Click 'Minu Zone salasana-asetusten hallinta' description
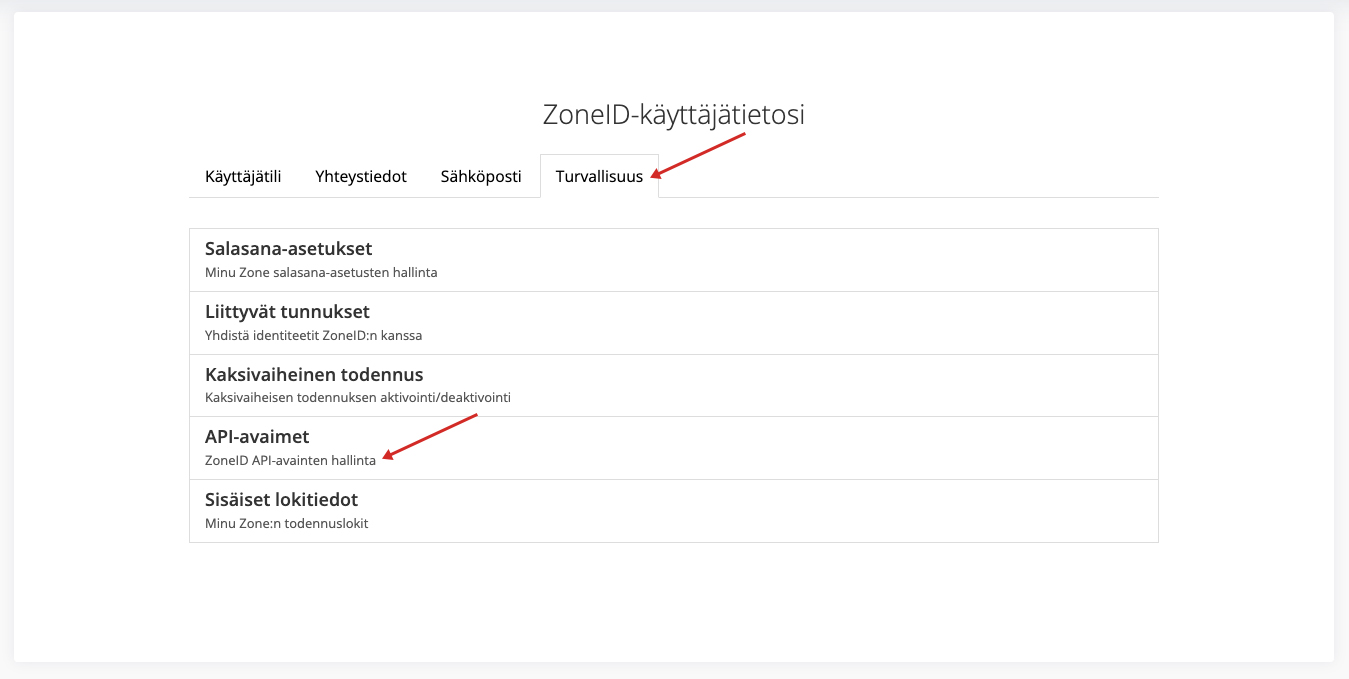 (321, 272)
